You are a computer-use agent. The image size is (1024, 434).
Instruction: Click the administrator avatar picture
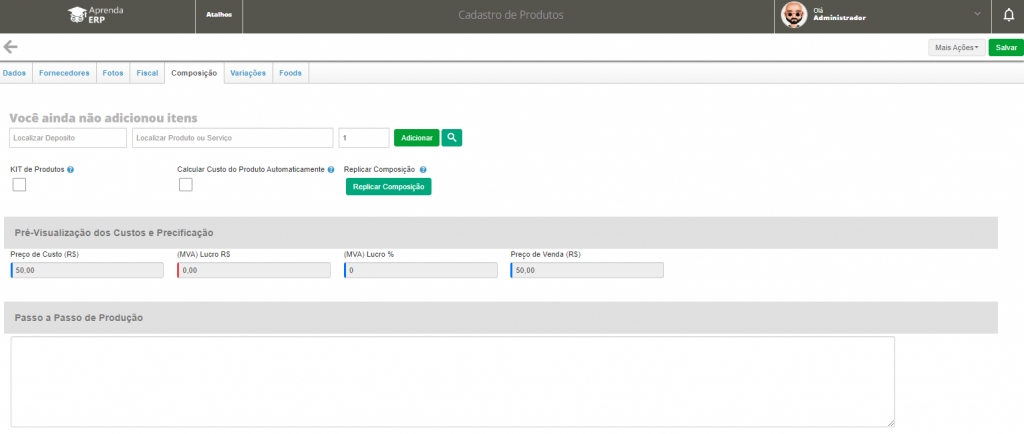coord(793,15)
